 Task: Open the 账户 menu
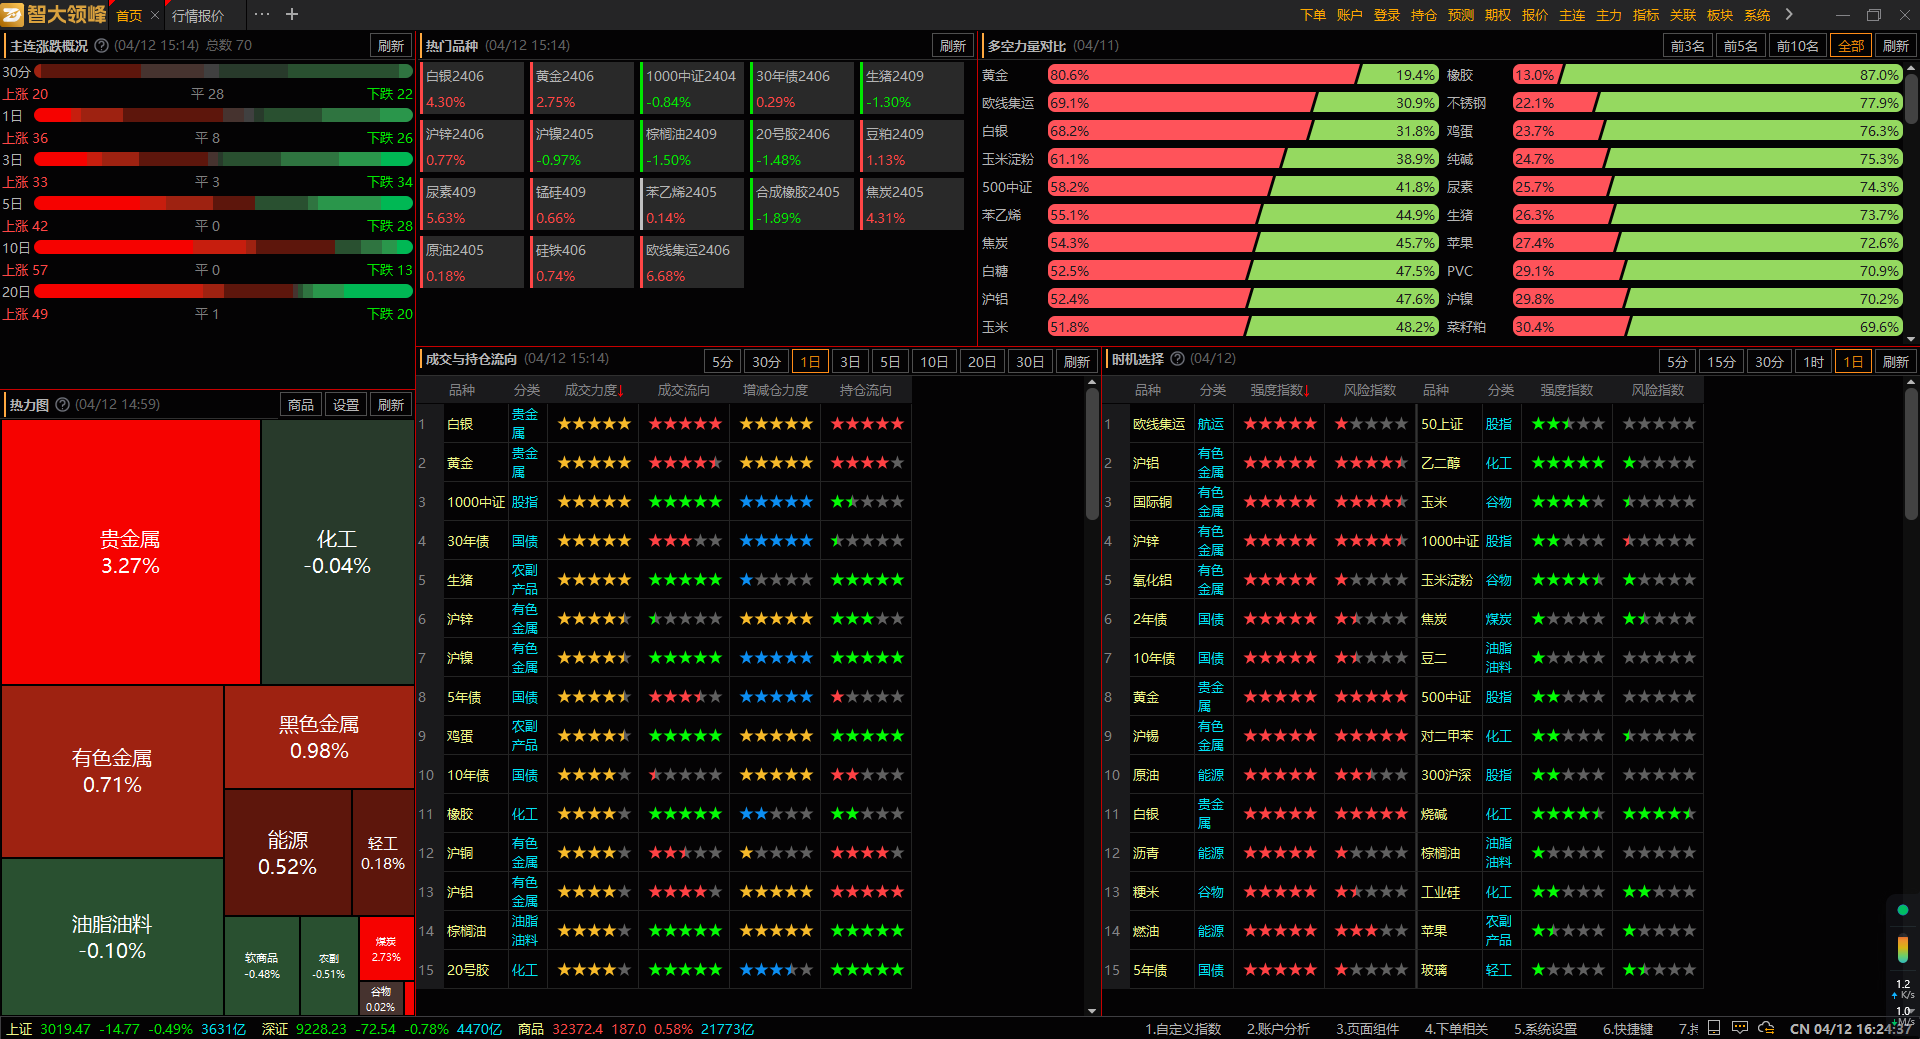click(x=1350, y=15)
